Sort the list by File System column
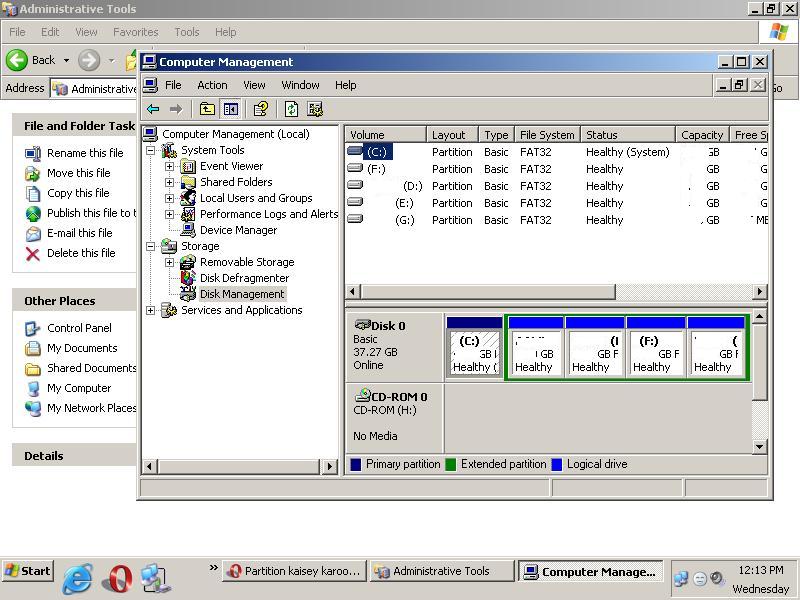Image resolution: width=800 pixels, height=600 pixels. 547,135
